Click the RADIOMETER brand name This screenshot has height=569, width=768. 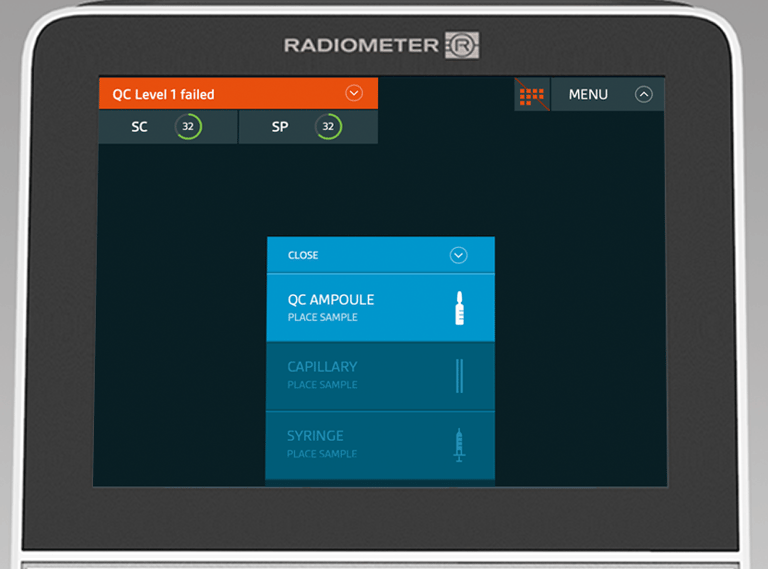point(361,46)
